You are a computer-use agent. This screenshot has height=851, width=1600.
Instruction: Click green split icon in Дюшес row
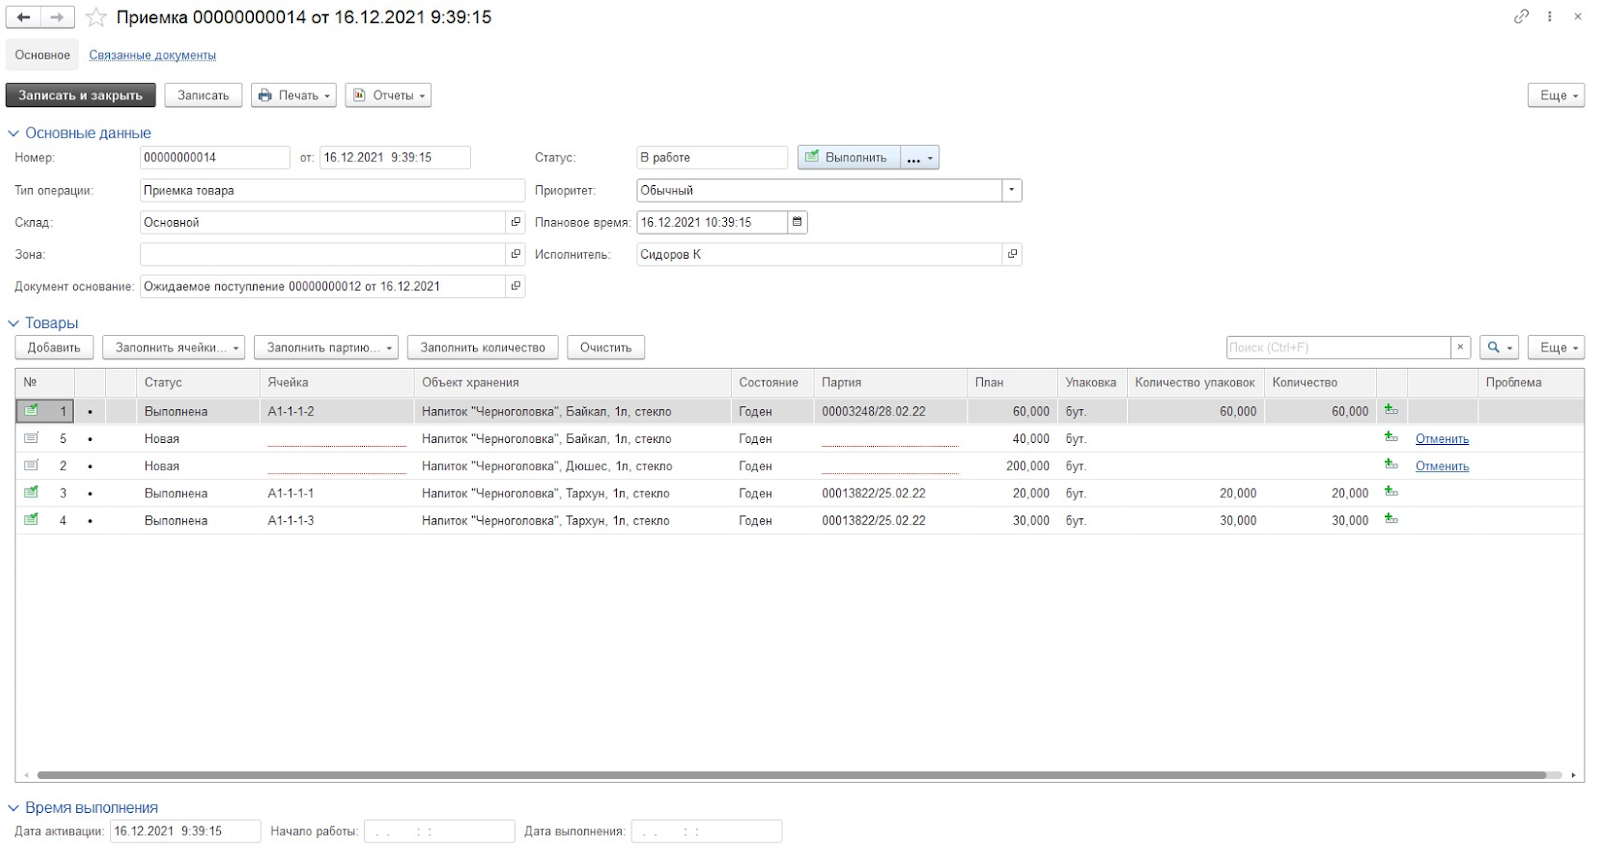pos(1391,464)
